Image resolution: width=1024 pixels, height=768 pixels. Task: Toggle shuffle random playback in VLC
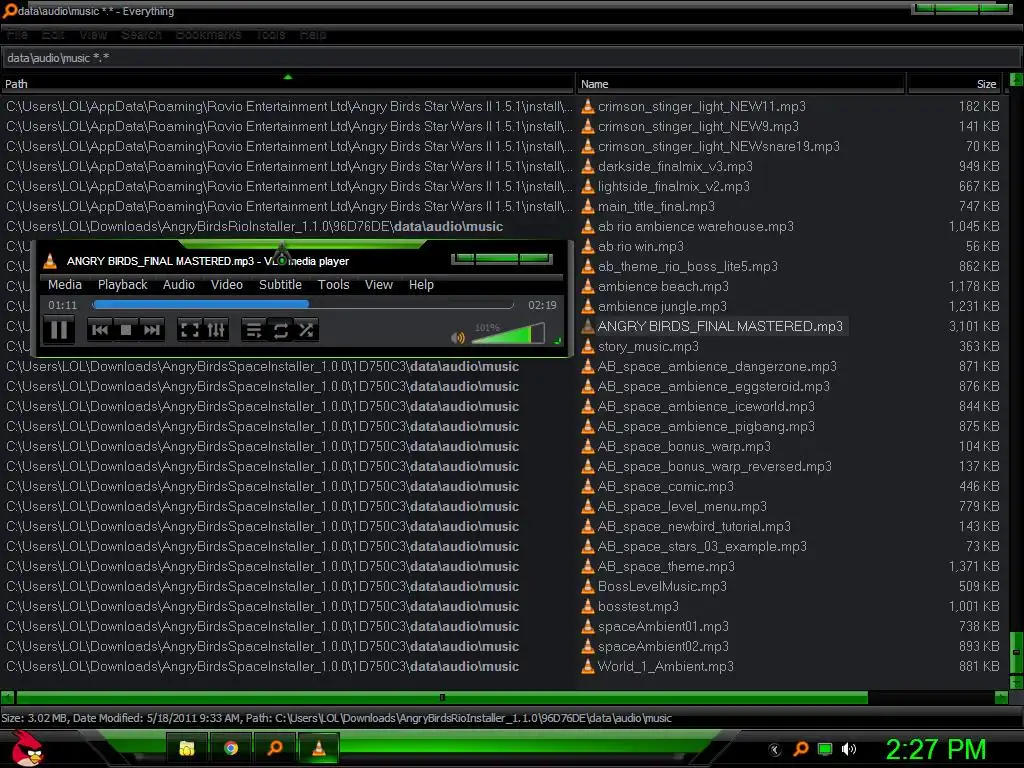[x=306, y=330]
